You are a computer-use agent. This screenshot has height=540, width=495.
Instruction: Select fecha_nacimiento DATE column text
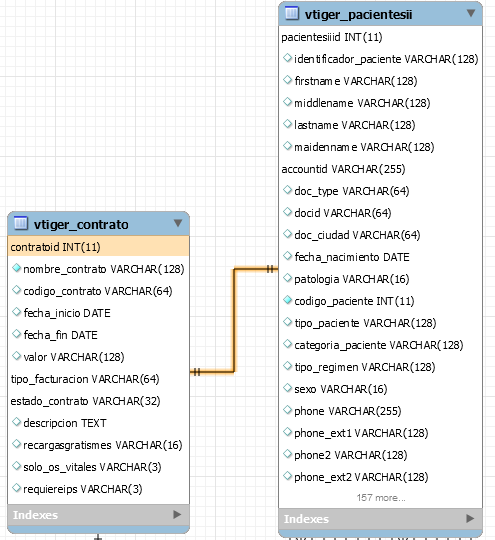(352, 257)
